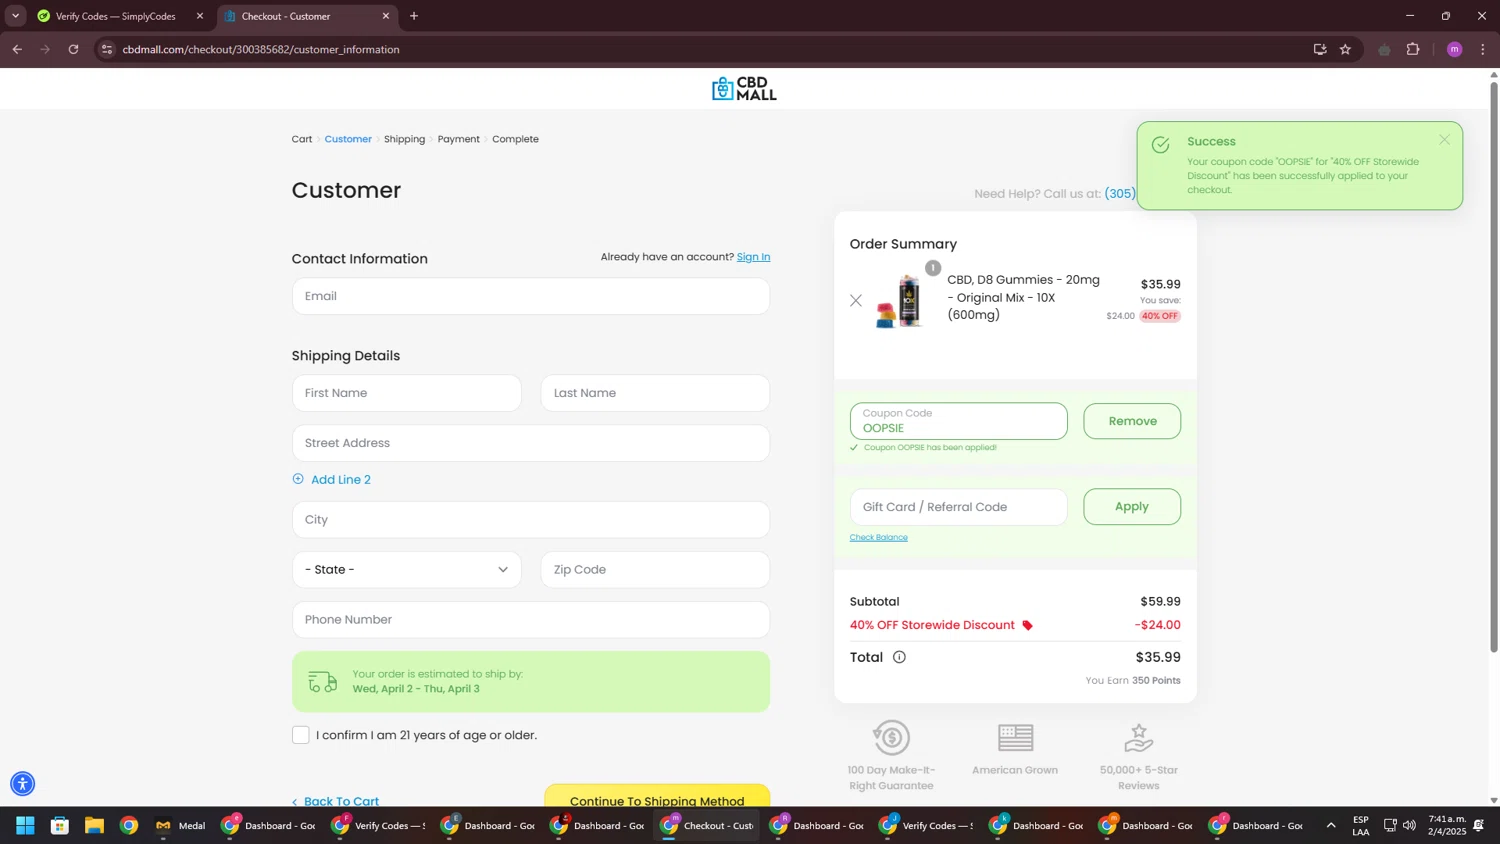
Task: Click the red discount tag icon
Action: 1027,626
